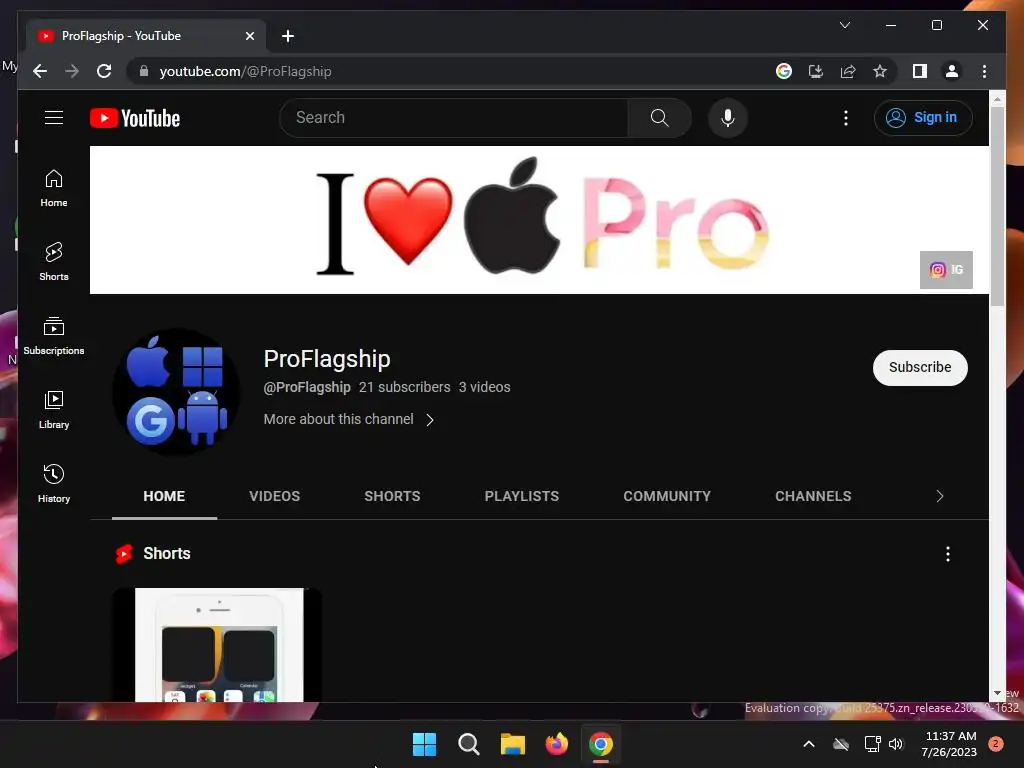1024x768 pixels.
Task: Open Chrome three-dot menu
Action: (984, 71)
